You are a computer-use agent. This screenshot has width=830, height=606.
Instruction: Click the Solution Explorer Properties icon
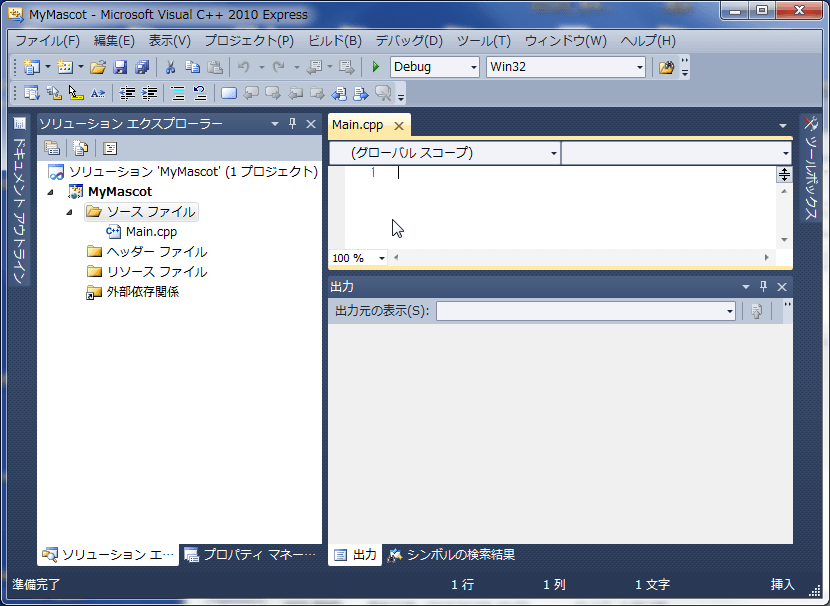52,148
